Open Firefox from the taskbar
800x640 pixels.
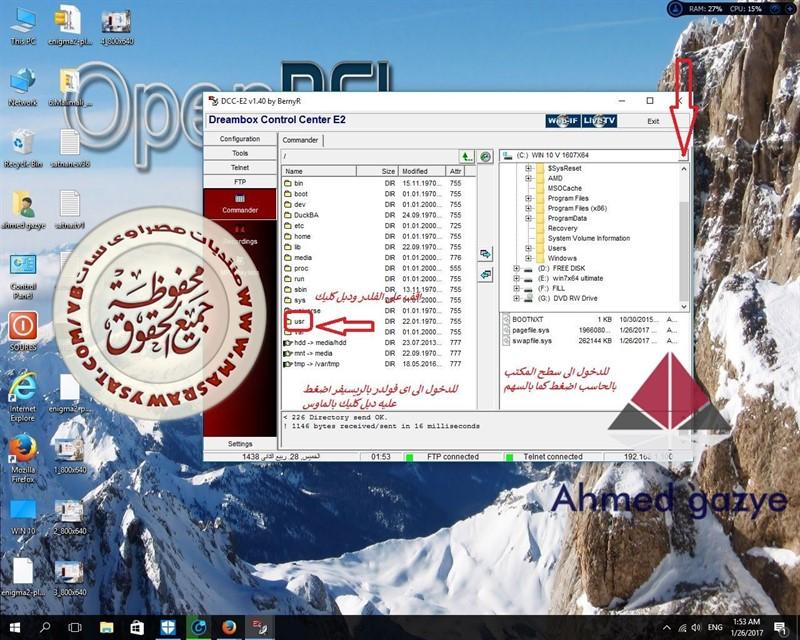tap(229, 627)
